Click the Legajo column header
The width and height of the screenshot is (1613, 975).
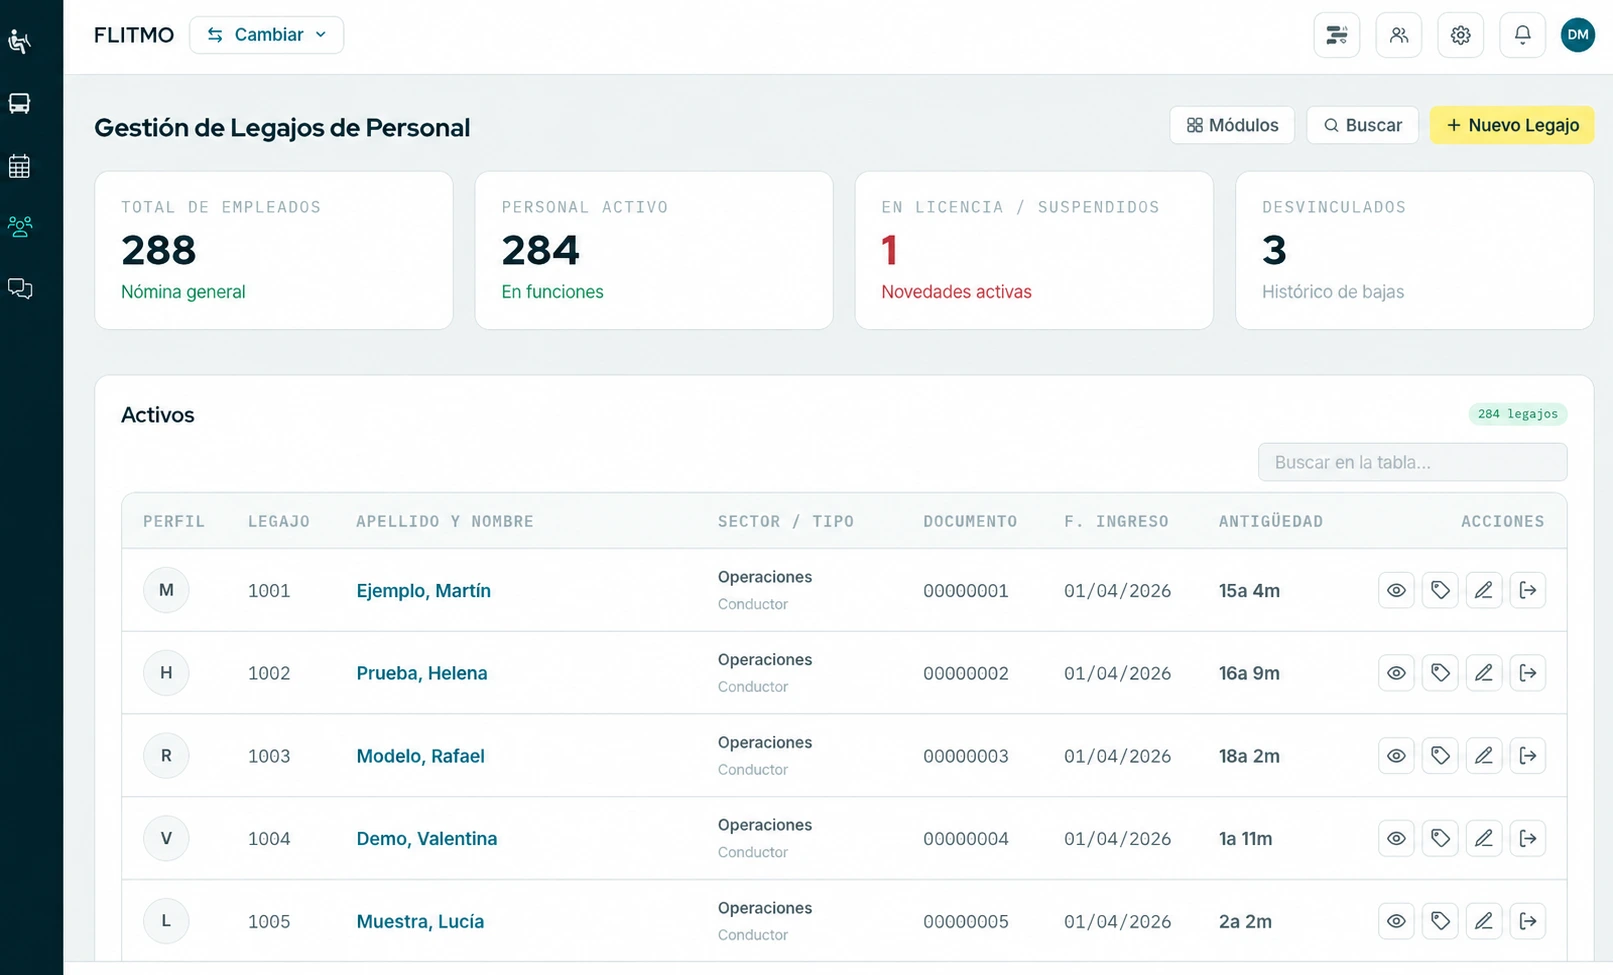coord(279,521)
